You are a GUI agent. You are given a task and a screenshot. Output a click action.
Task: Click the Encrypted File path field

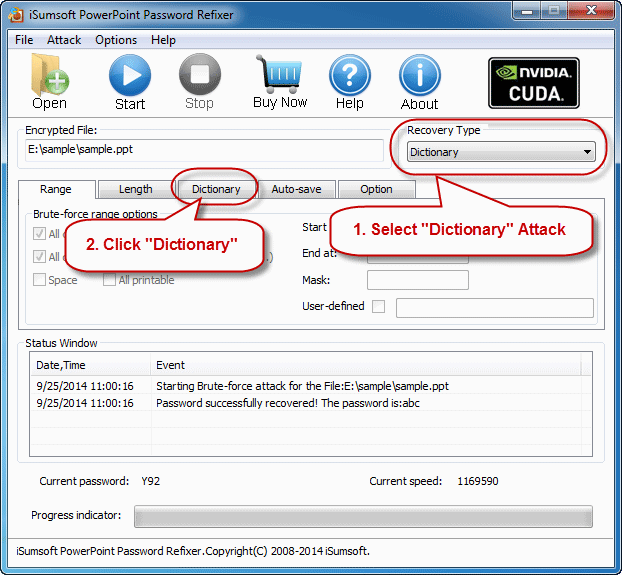coord(204,150)
